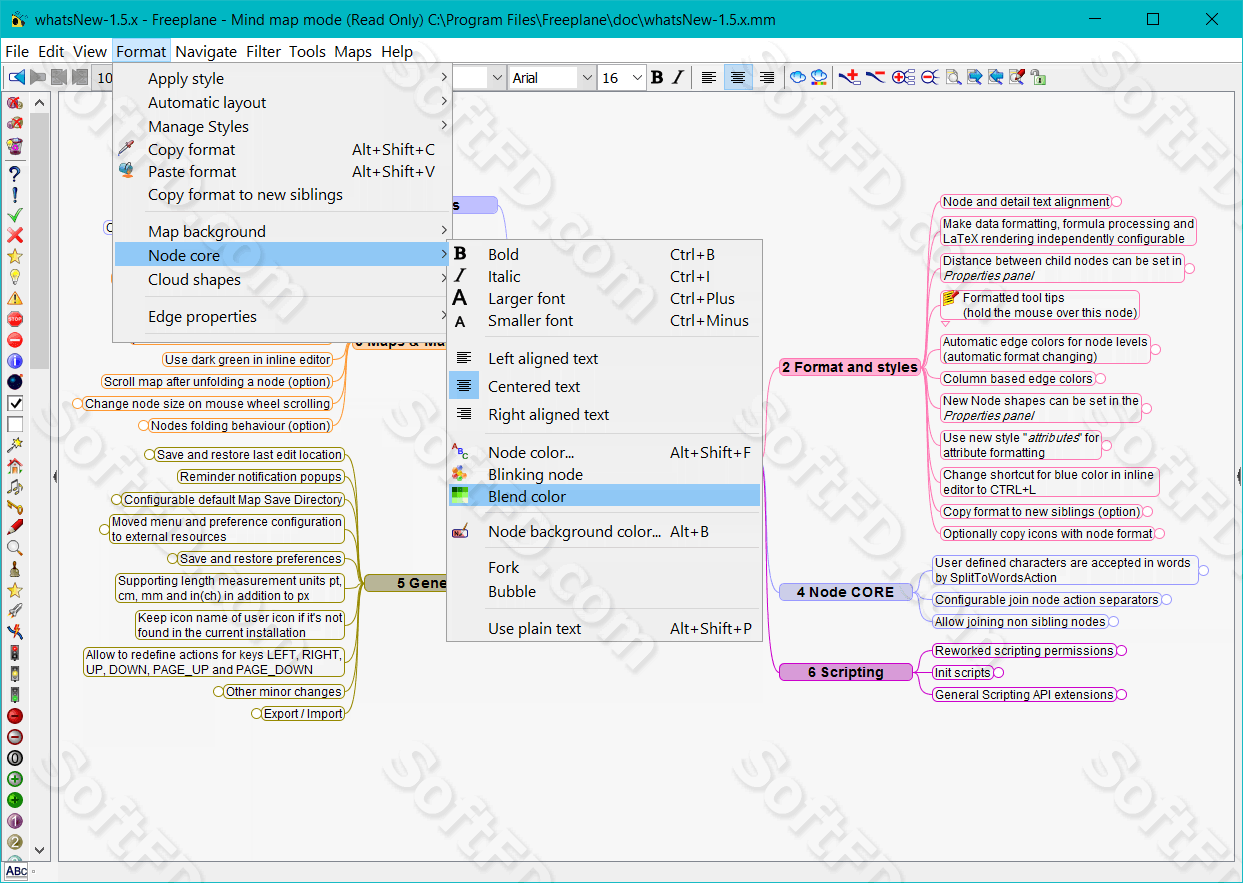The height and width of the screenshot is (883, 1243).
Task: Choose Larger font in submenu
Action: coord(604,298)
